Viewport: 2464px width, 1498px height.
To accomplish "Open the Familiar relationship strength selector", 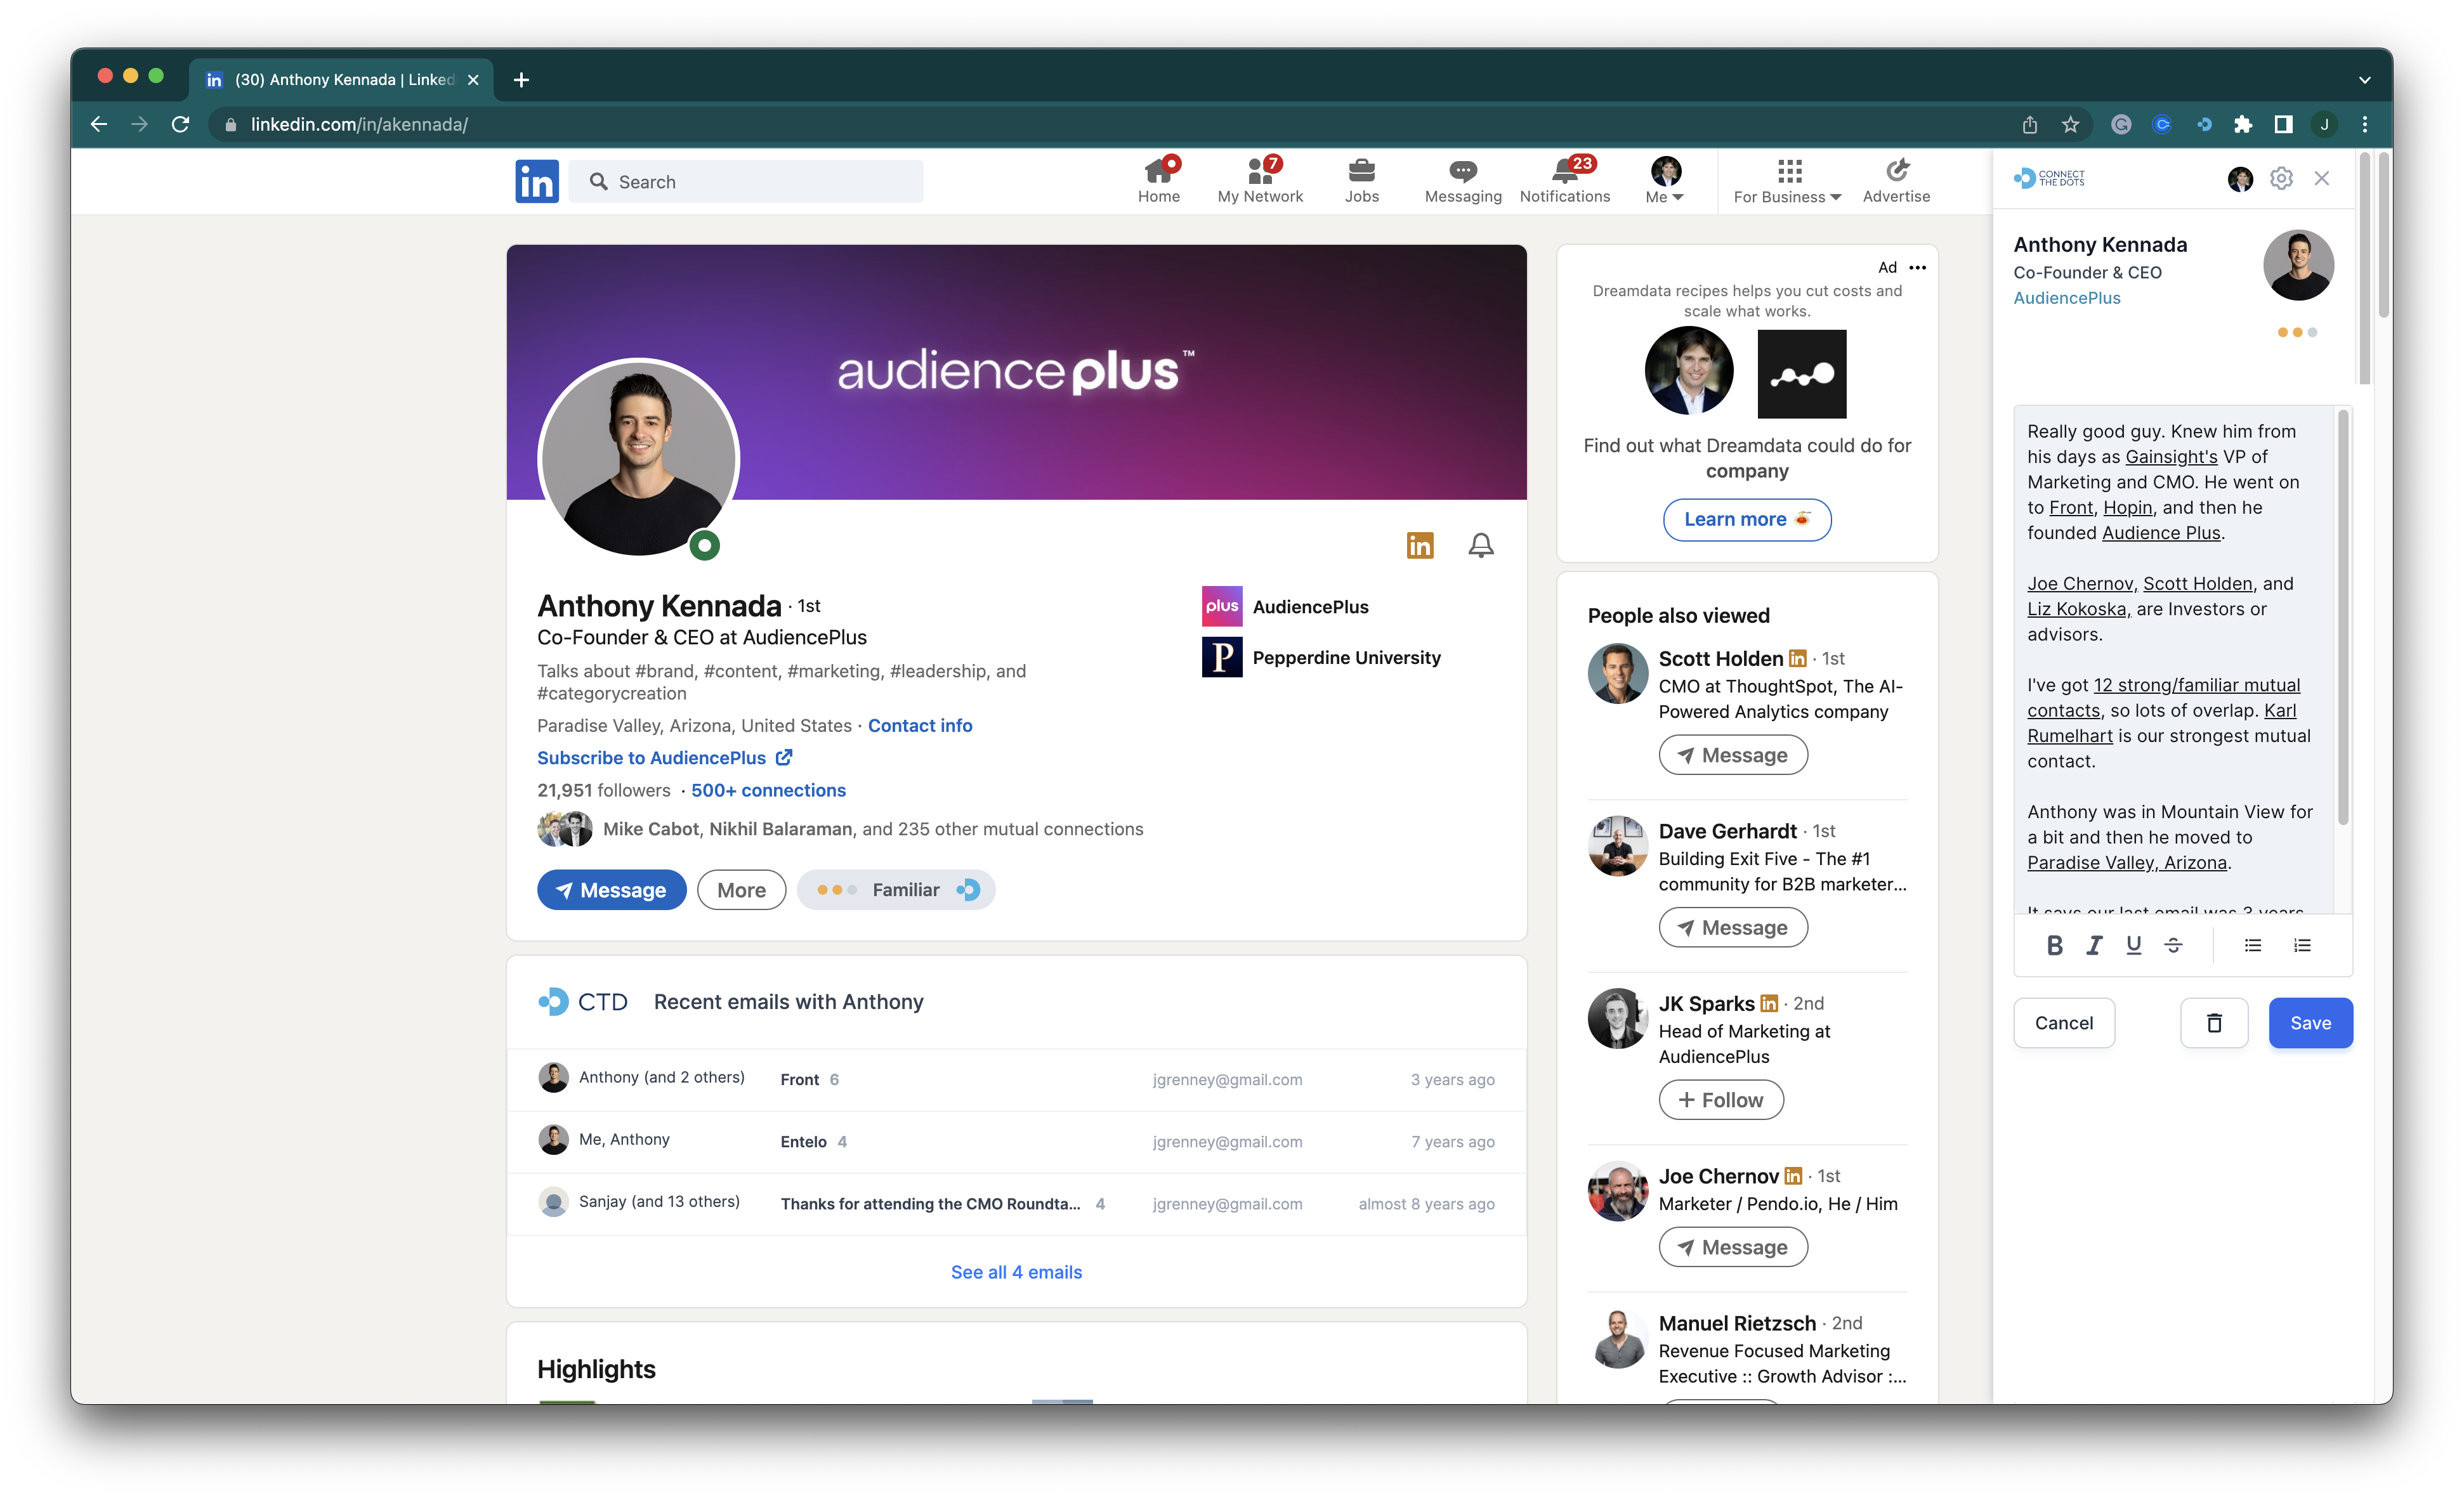I will 895,890.
